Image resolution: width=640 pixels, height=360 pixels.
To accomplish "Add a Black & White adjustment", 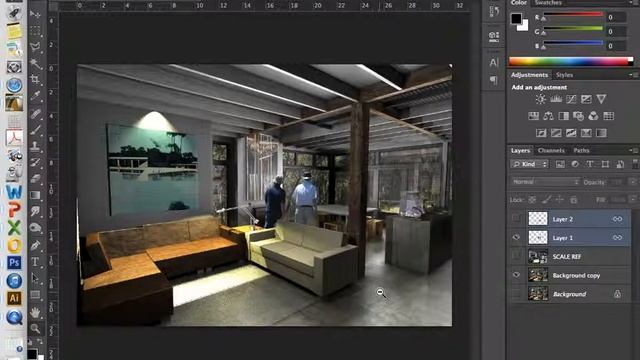I will pos(564,116).
